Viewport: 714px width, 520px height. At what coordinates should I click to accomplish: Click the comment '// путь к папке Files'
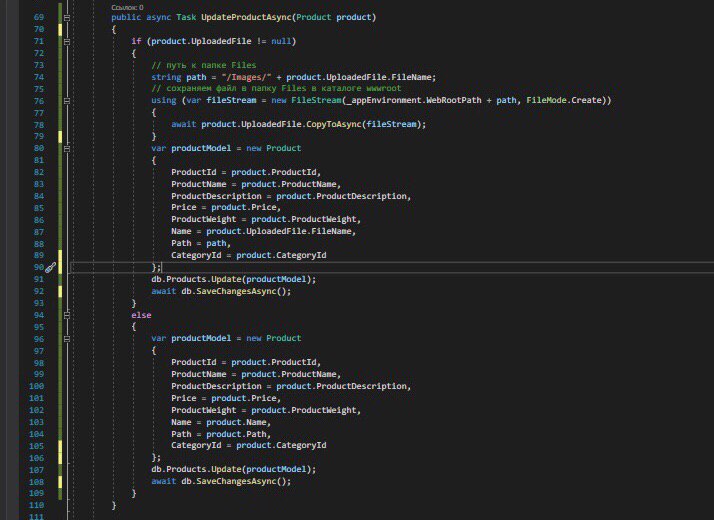click(204, 65)
